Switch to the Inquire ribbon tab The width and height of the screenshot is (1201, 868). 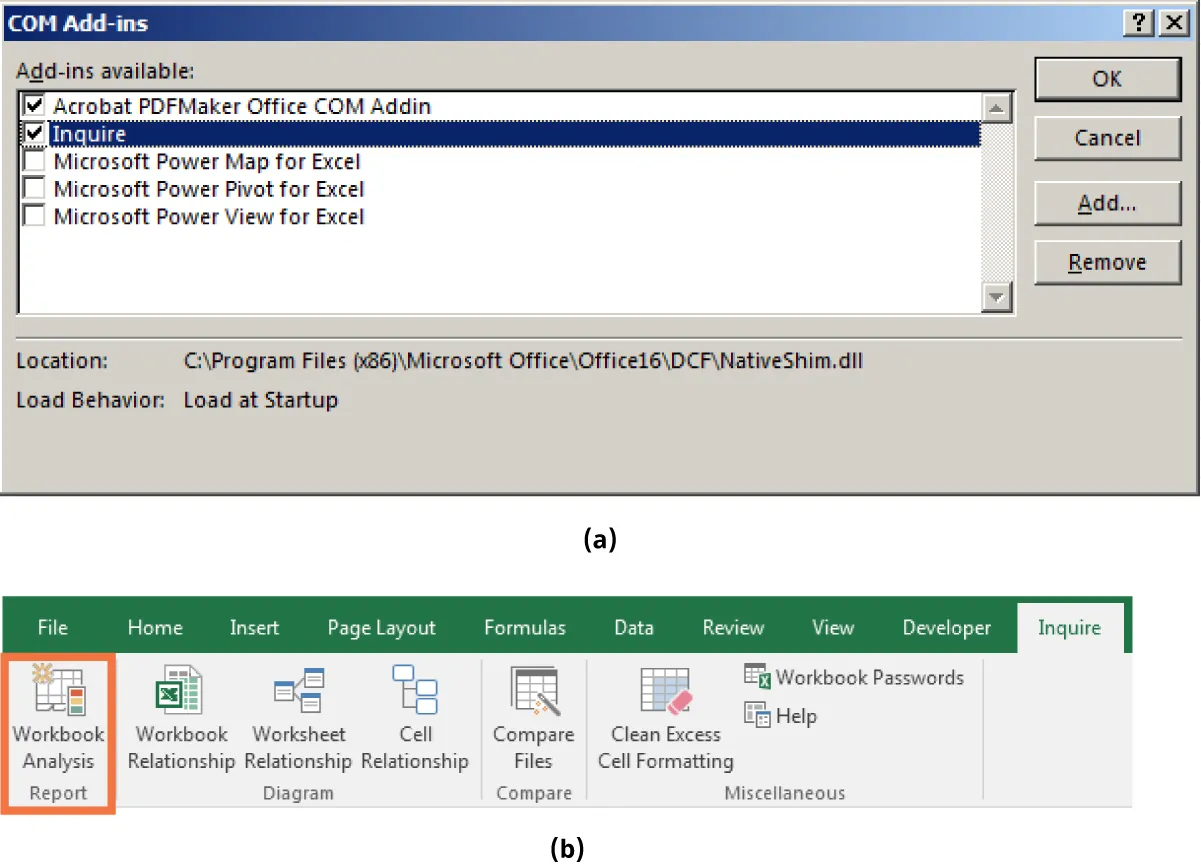(1069, 627)
